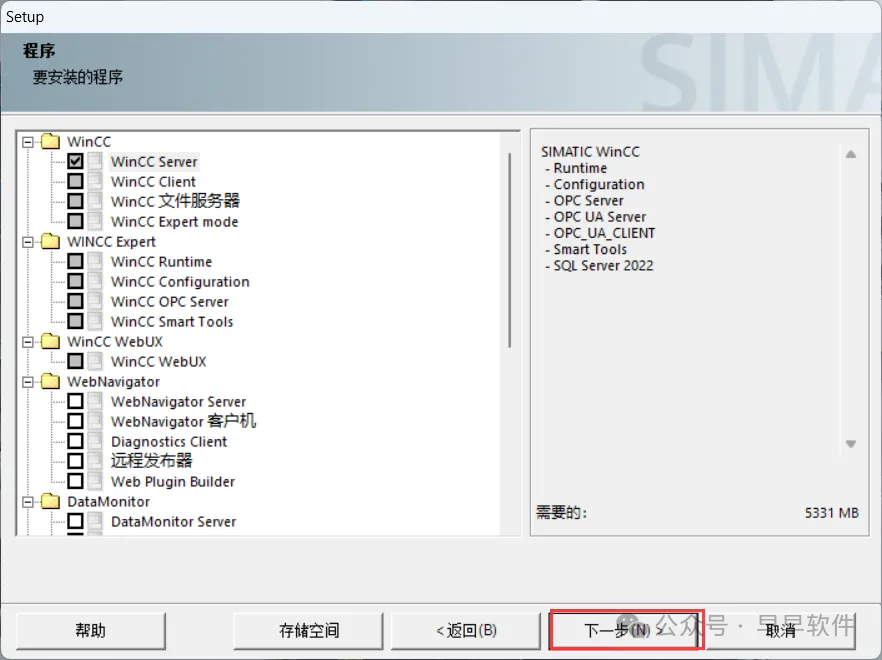Check the WebNavigator Server checkbox
Screen dimensions: 882x660
click(x=75, y=401)
